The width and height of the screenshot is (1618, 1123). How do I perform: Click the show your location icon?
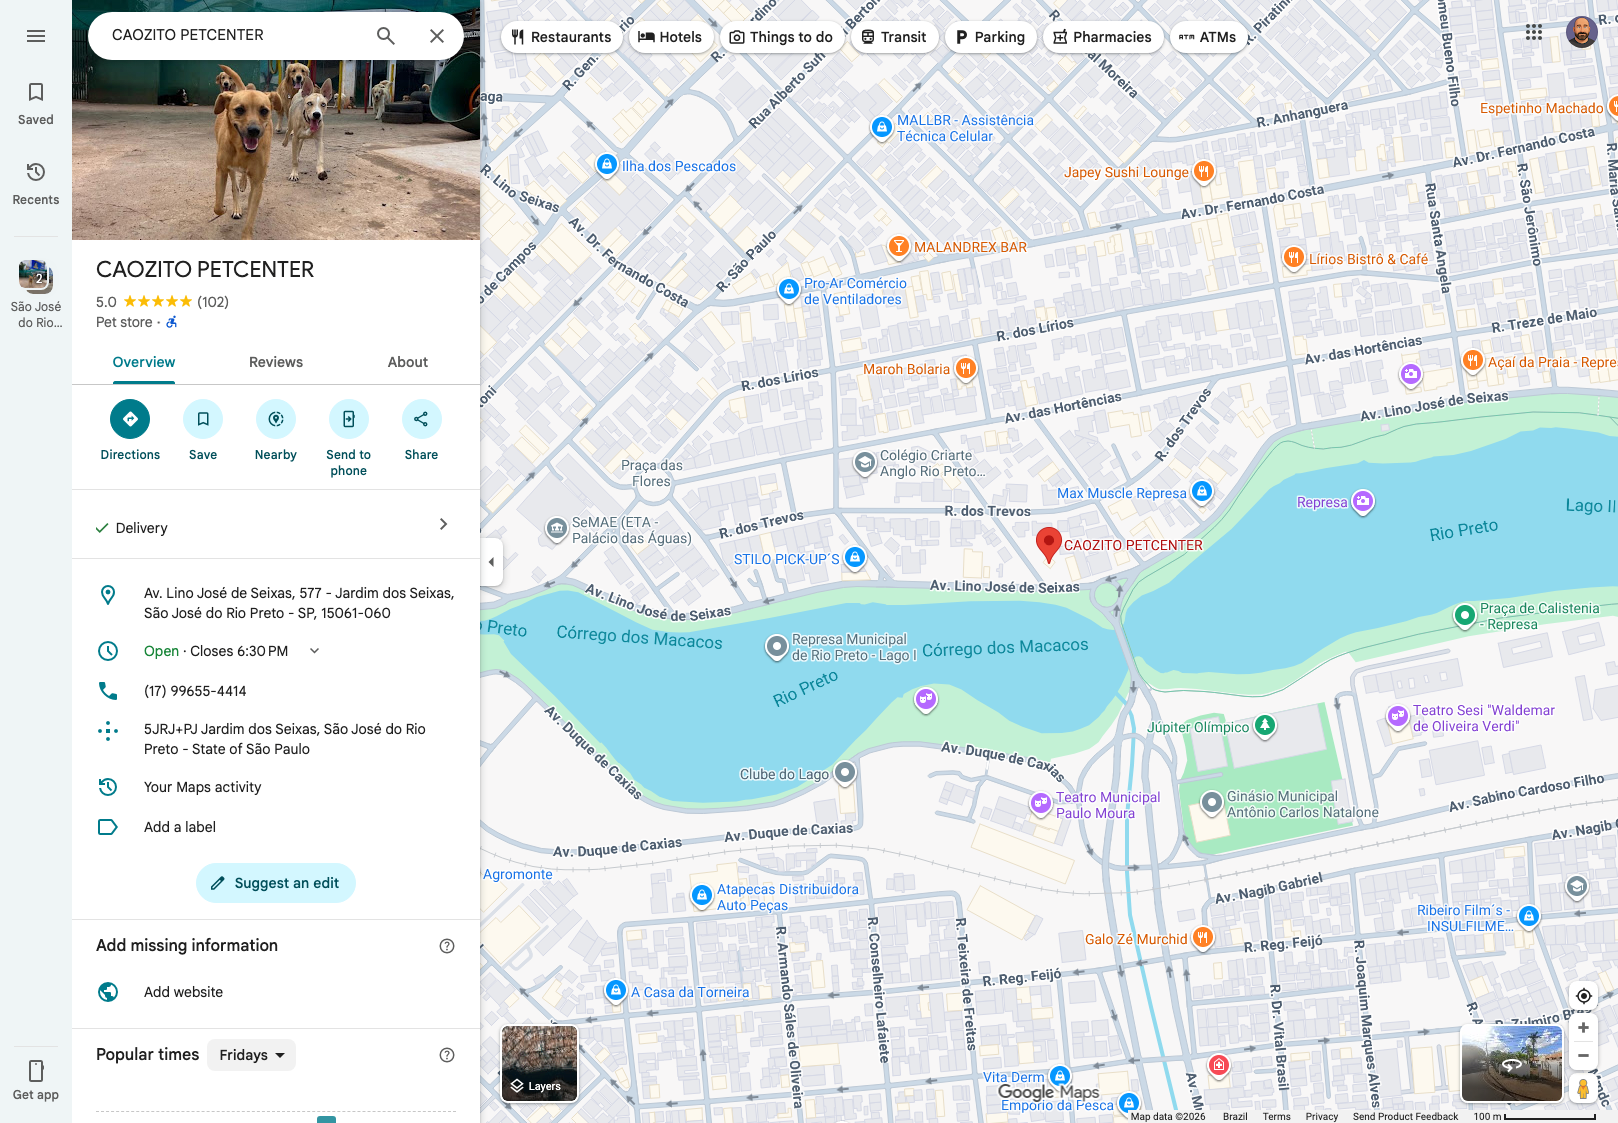click(x=1583, y=996)
